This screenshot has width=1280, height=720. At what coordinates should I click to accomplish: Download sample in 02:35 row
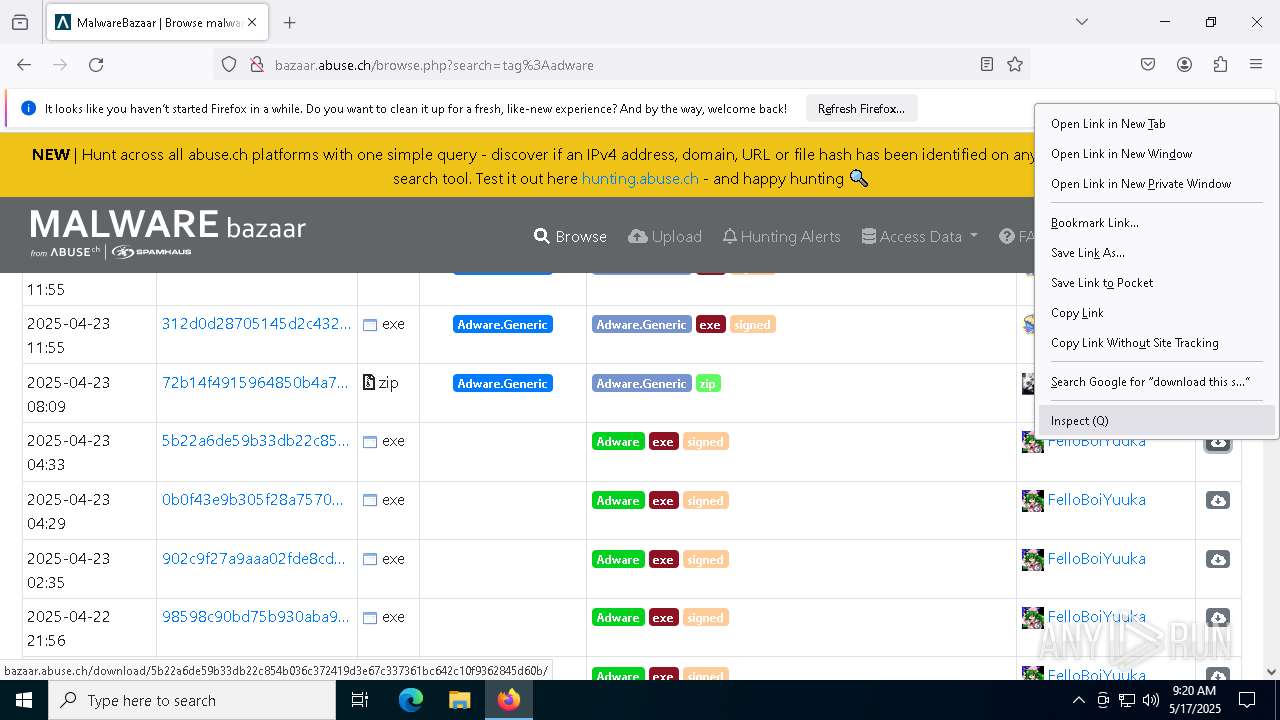[1218, 560]
